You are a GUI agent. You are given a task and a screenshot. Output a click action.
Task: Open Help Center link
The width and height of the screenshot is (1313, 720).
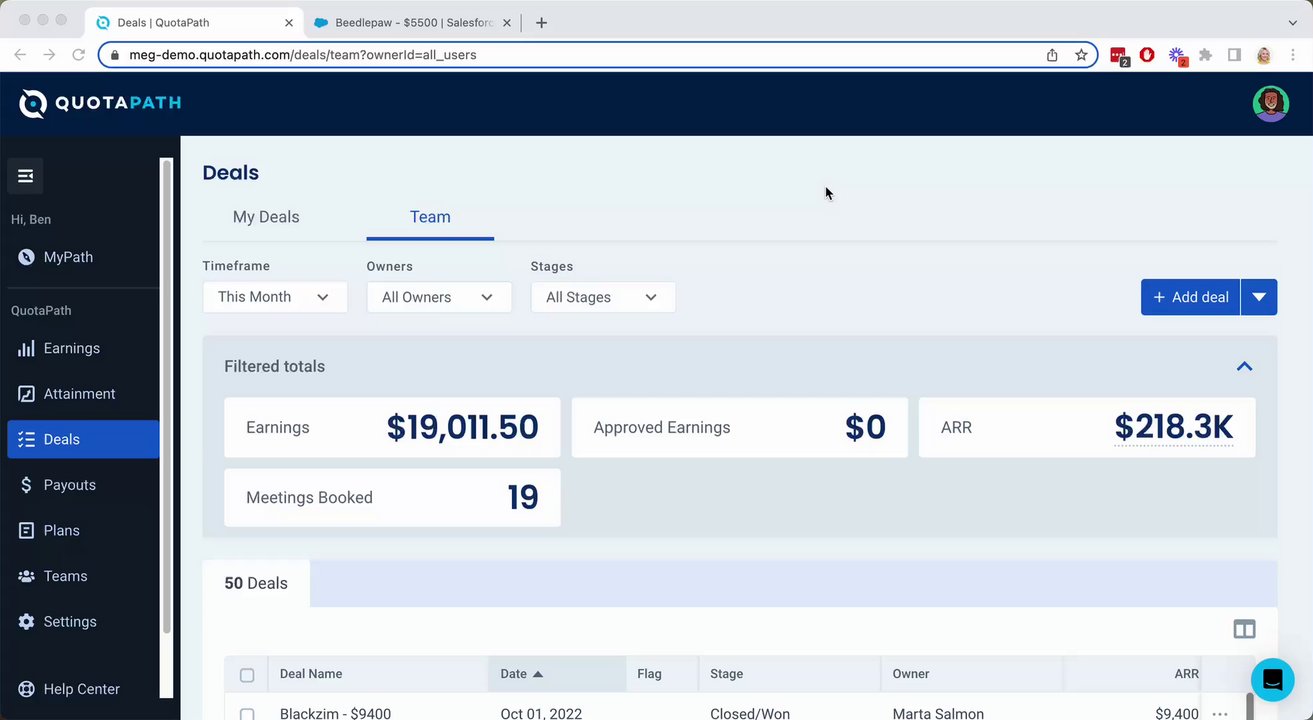82,689
